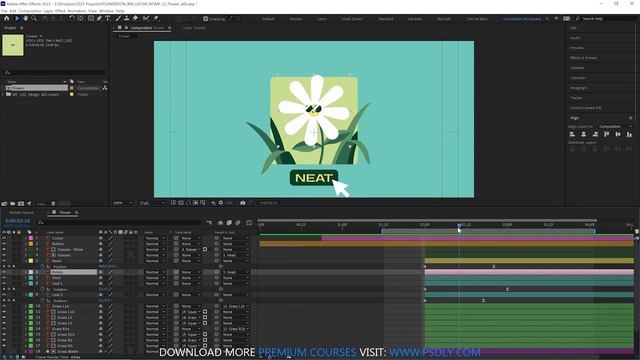This screenshot has width=640, height=360.
Task: Switch to the Standard workspace
Action: [385, 19]
